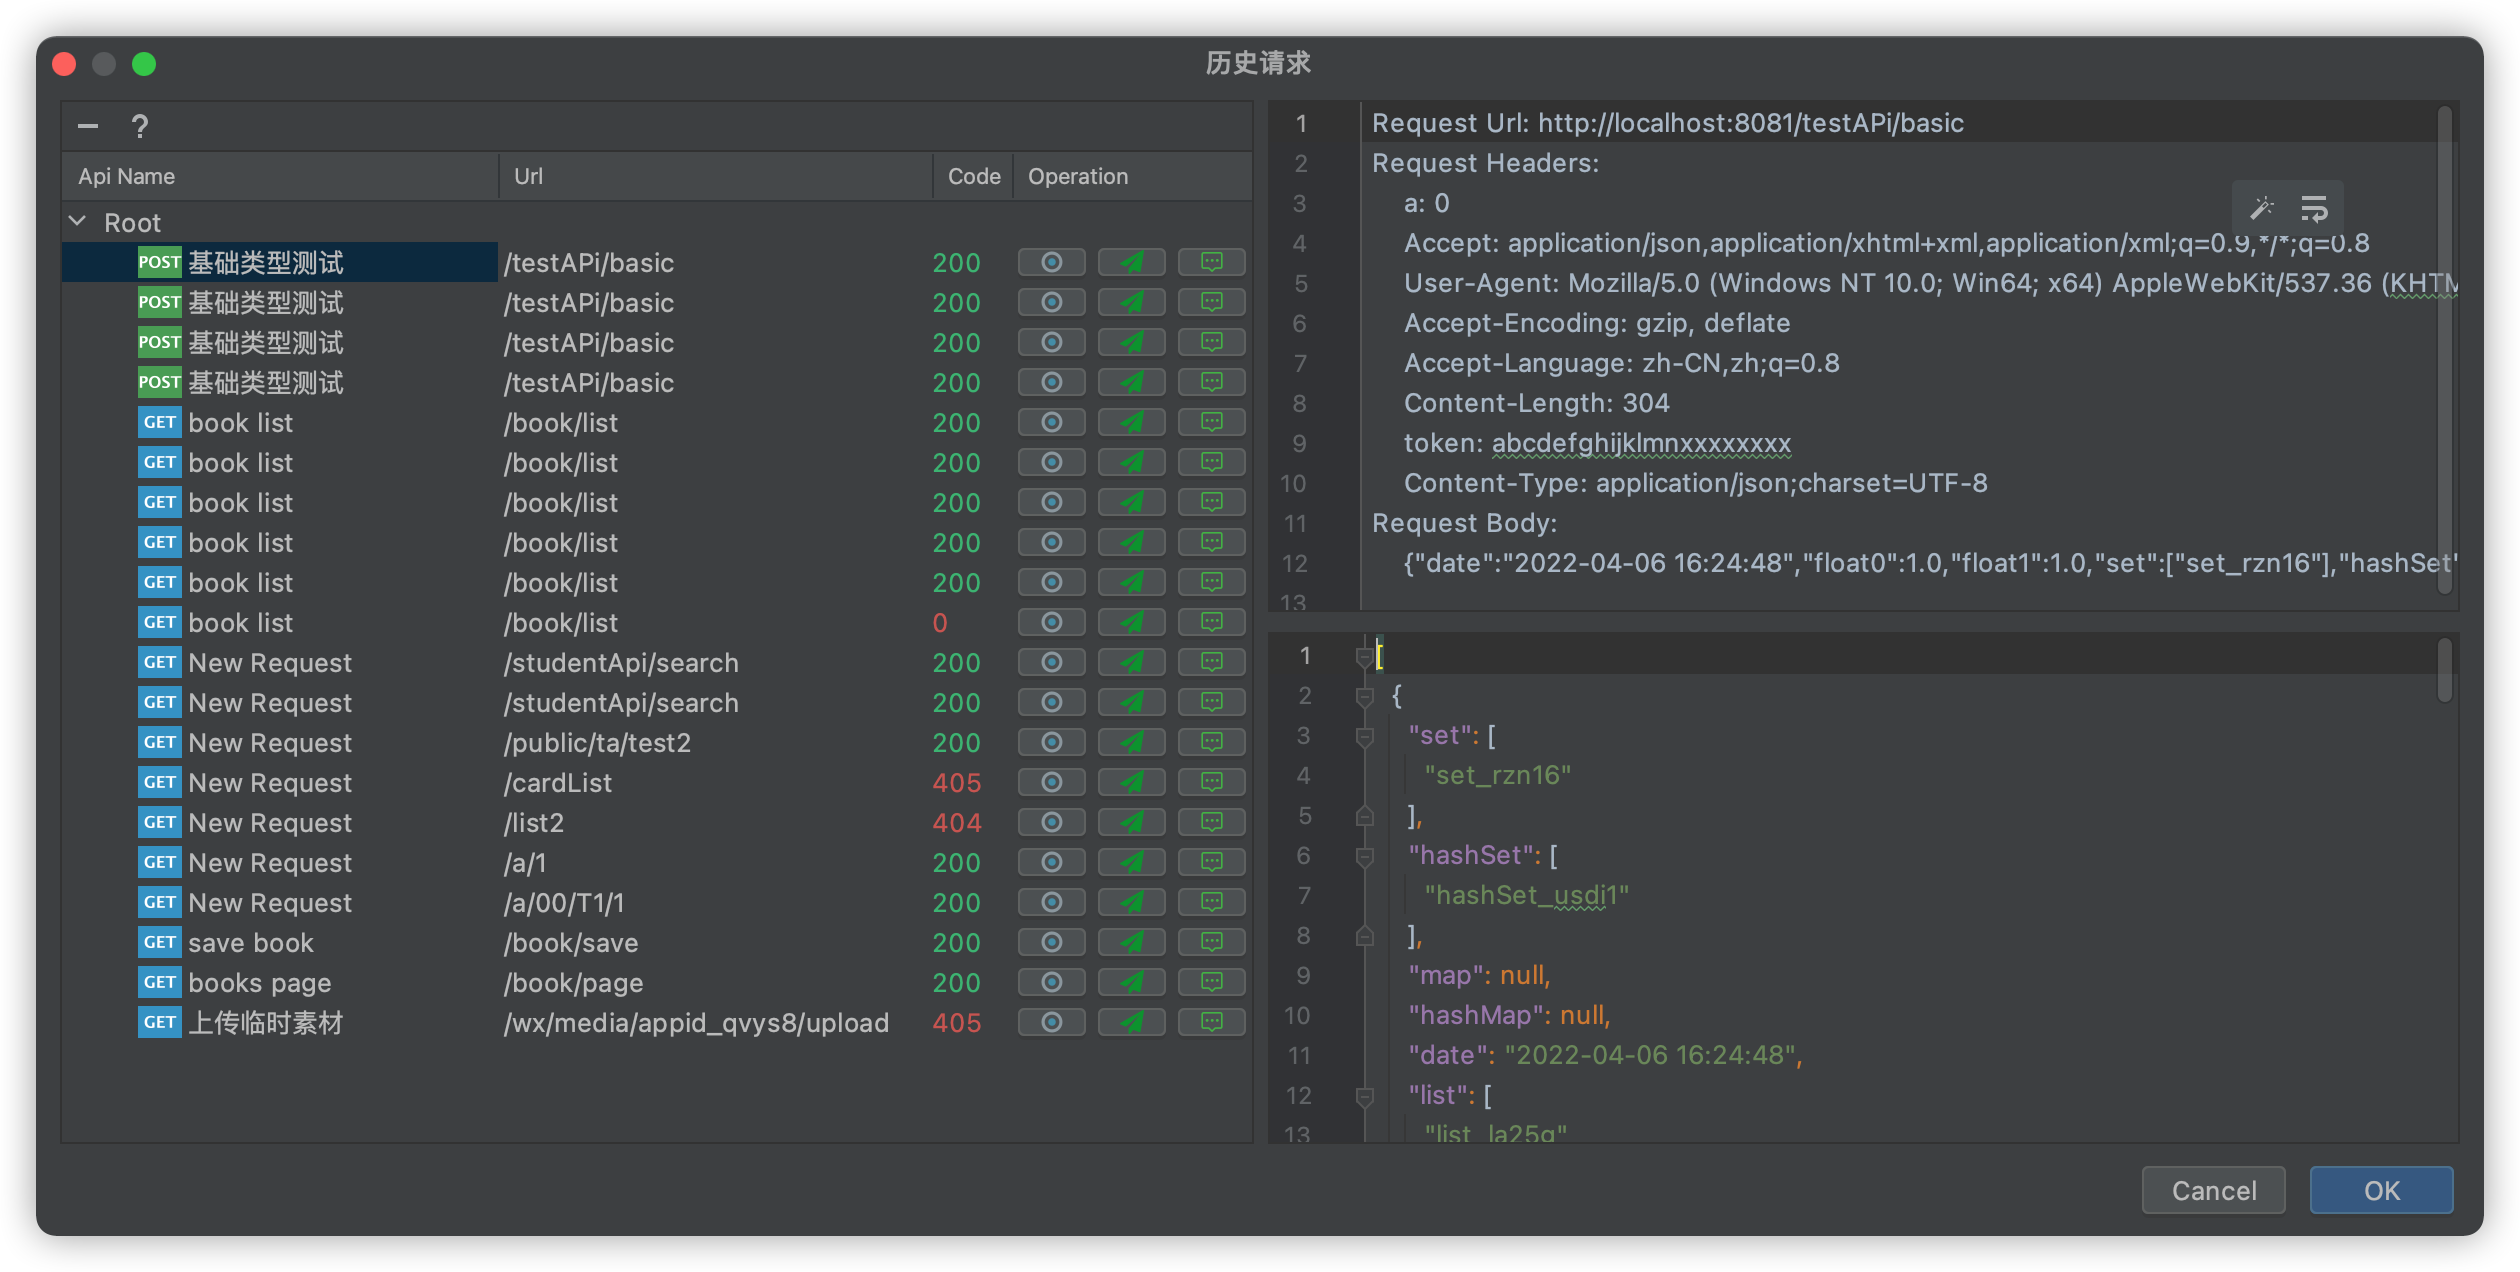Click the green pencil icon for books page

coord(1130,983)
